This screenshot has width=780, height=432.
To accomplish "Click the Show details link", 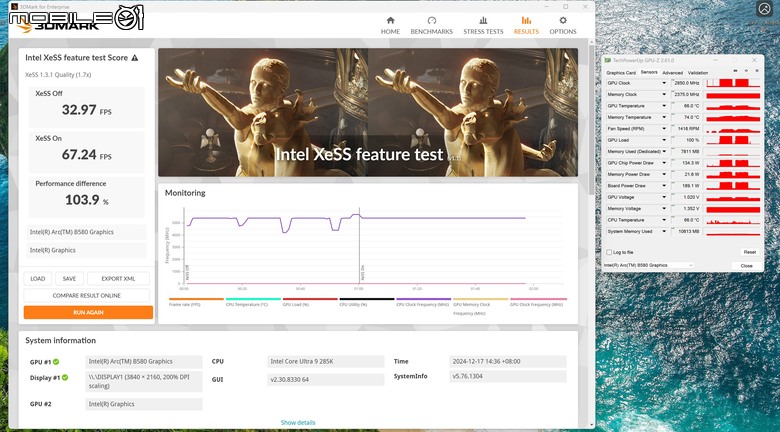I will [x=298, y=423].
